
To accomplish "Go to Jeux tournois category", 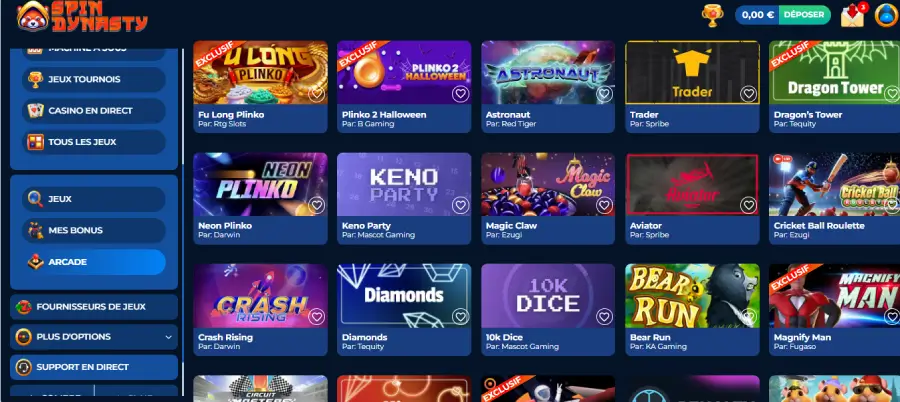I will [x=94, y=79].
